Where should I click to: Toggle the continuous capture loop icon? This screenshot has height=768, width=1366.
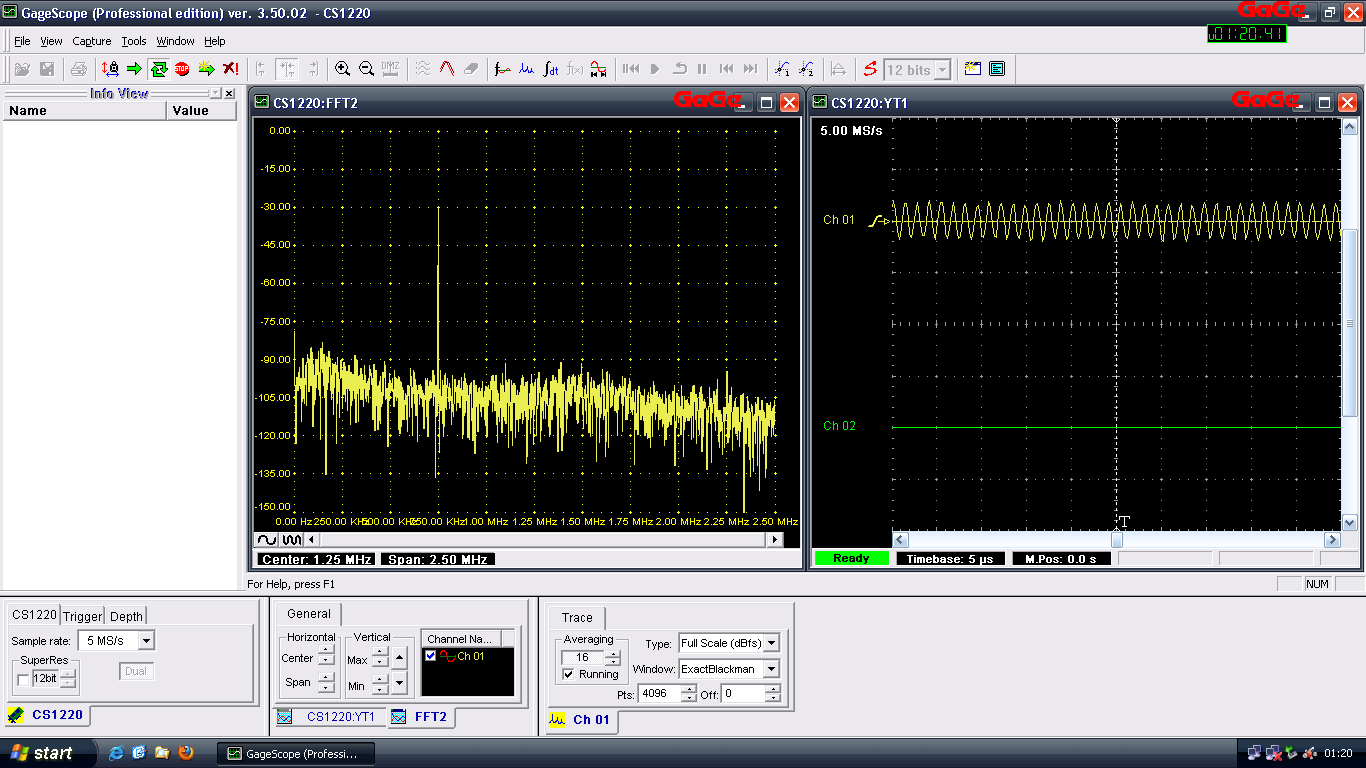(x=158, y=69)
